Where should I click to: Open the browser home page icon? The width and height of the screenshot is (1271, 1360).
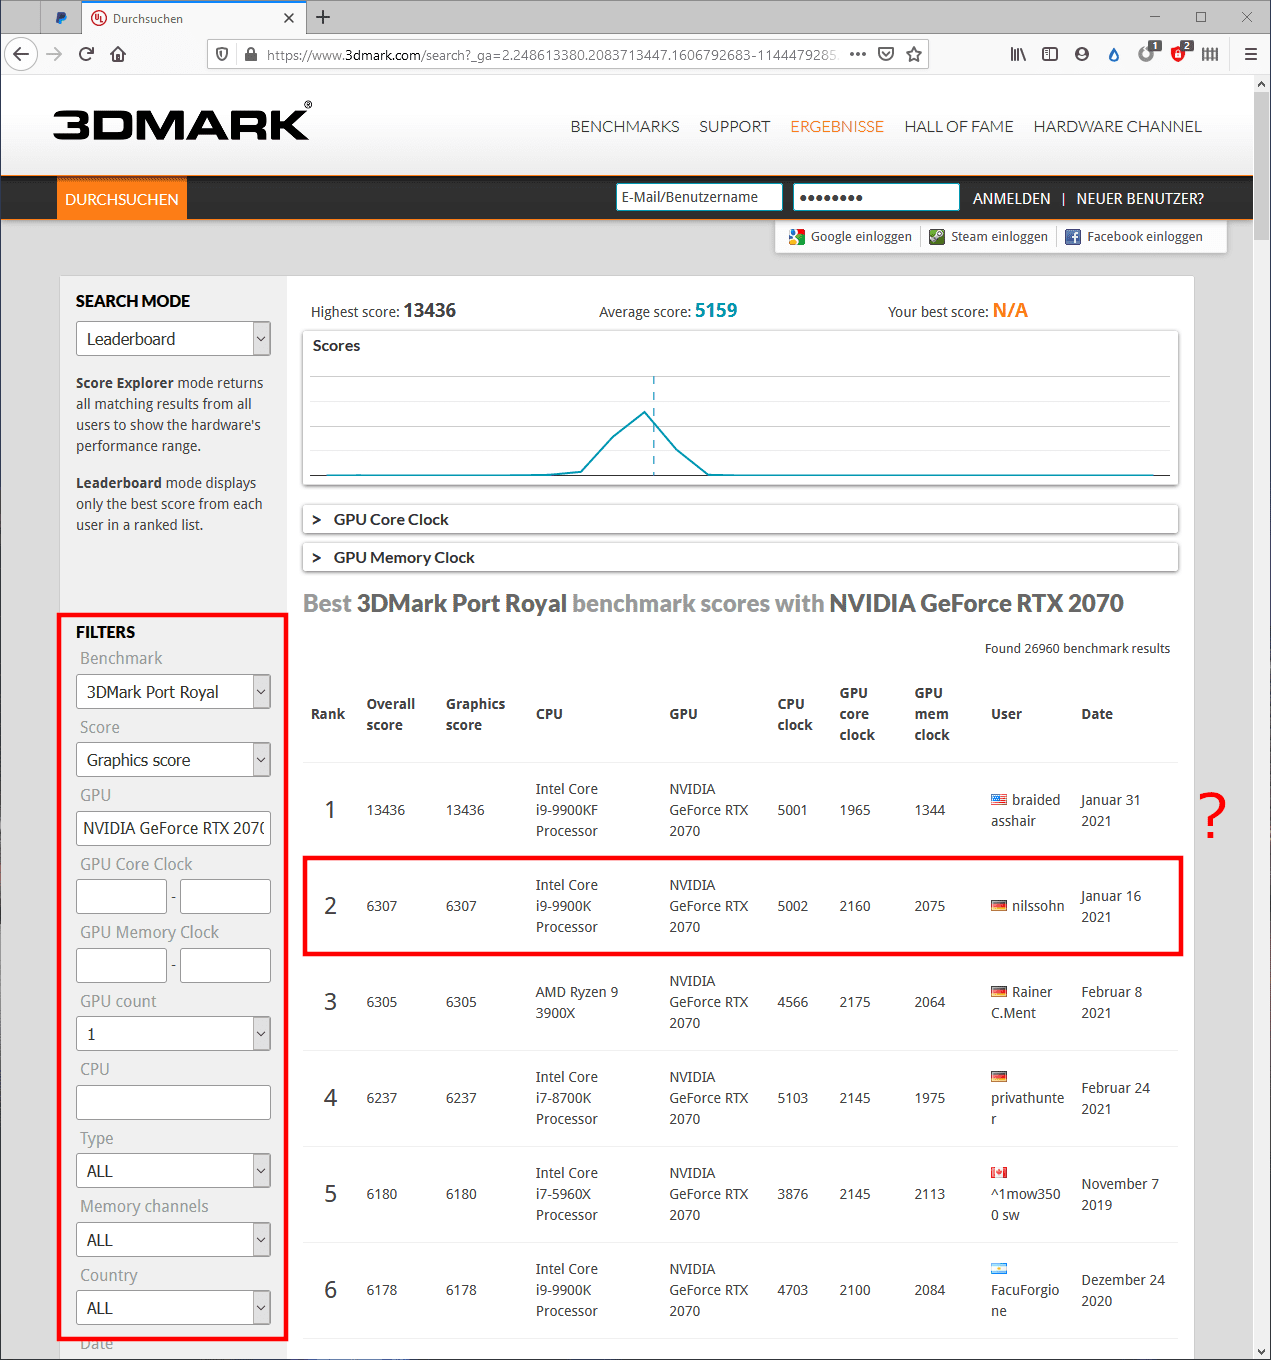(x=118, y=54)
